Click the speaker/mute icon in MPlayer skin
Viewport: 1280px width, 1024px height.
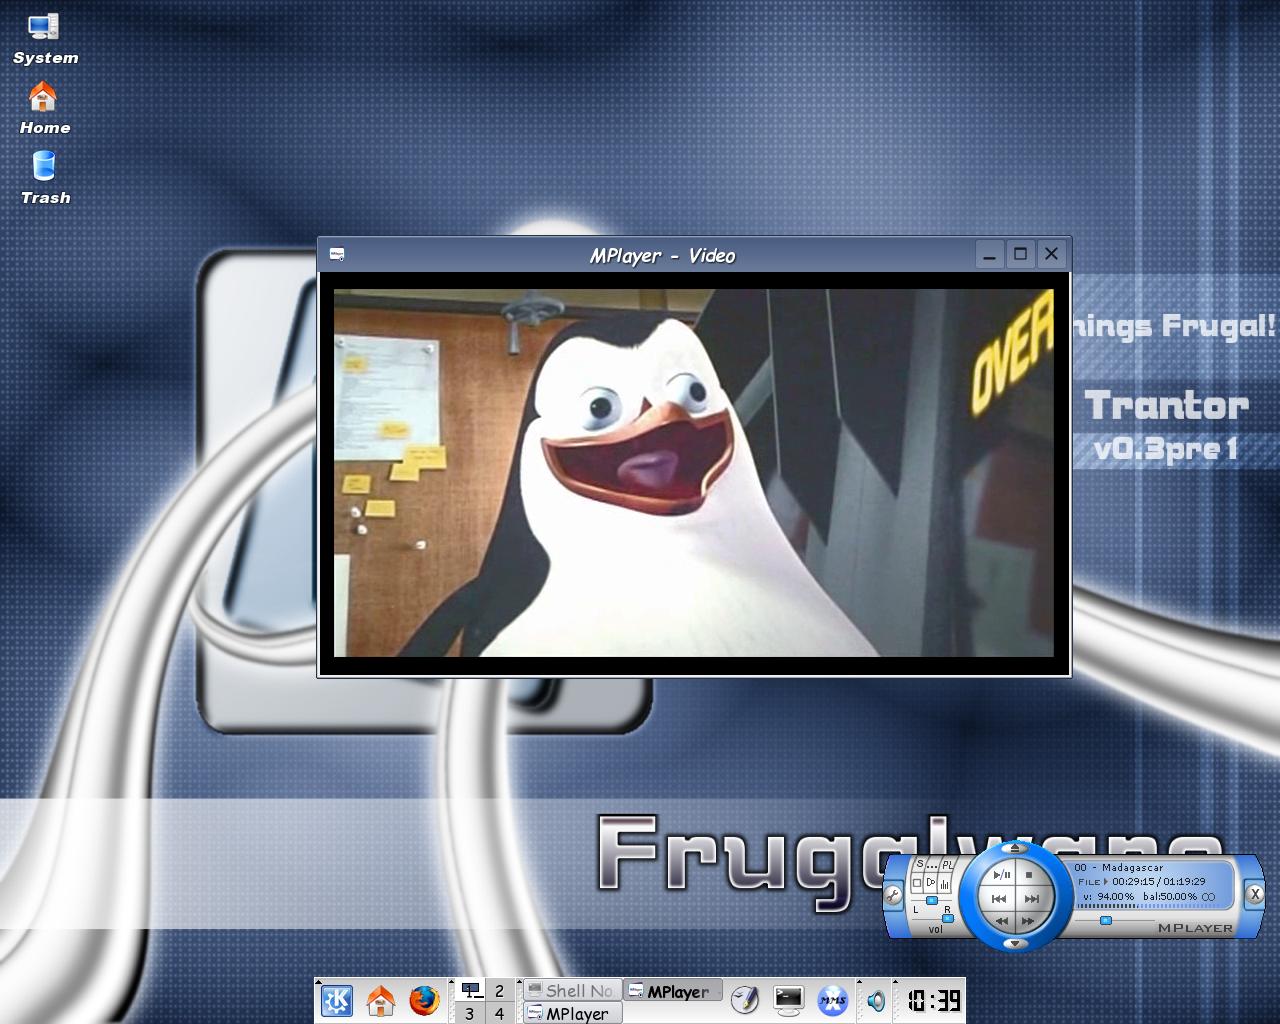click(930, 883)
